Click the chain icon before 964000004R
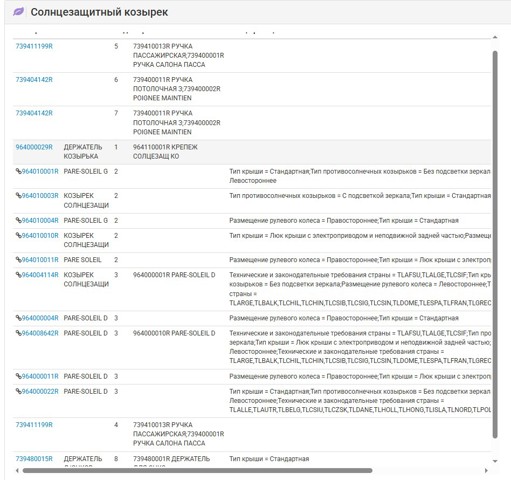Viewport: 511px width, 480px height. click(x=18, y=318)
